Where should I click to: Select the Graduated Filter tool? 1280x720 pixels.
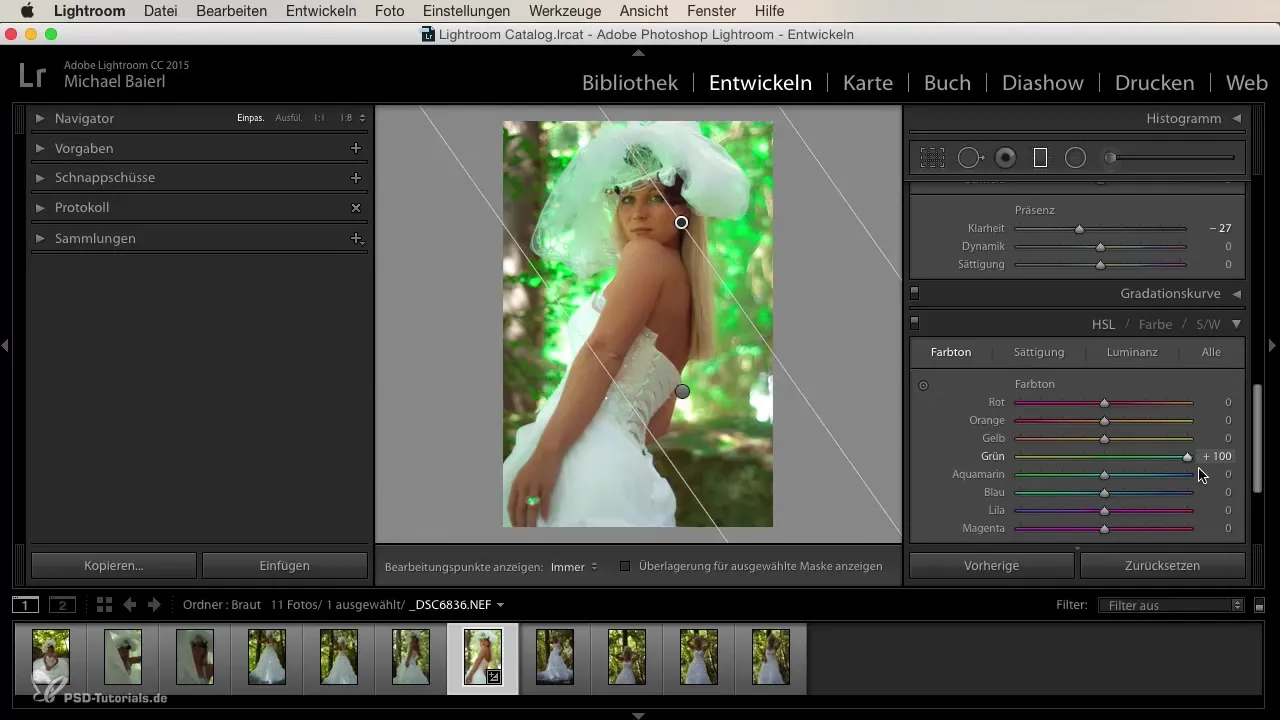pyautogui.click(x=1040, y=158)
